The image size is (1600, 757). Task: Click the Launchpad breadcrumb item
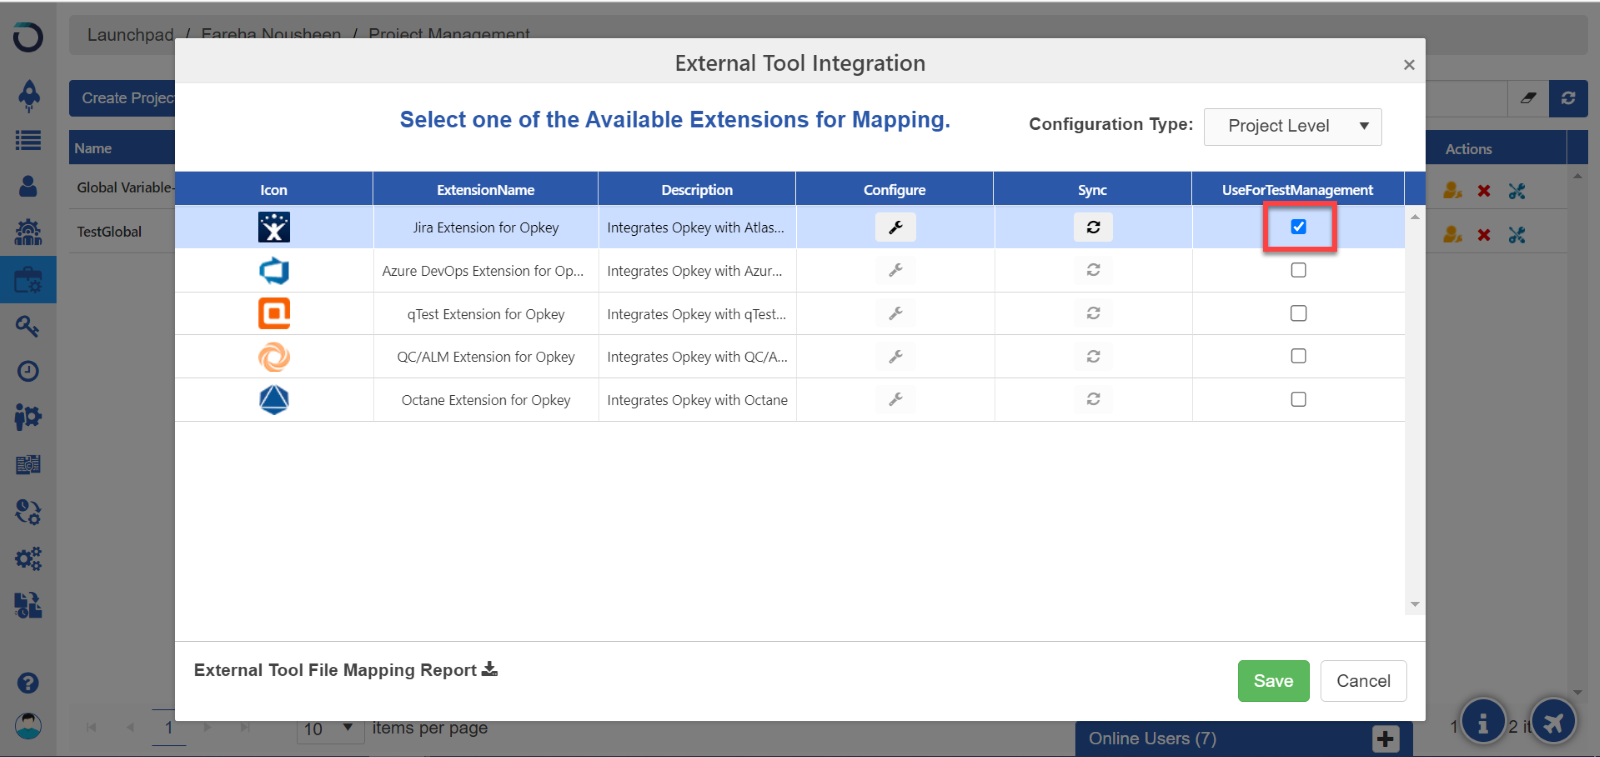click(x=130, y=35)
